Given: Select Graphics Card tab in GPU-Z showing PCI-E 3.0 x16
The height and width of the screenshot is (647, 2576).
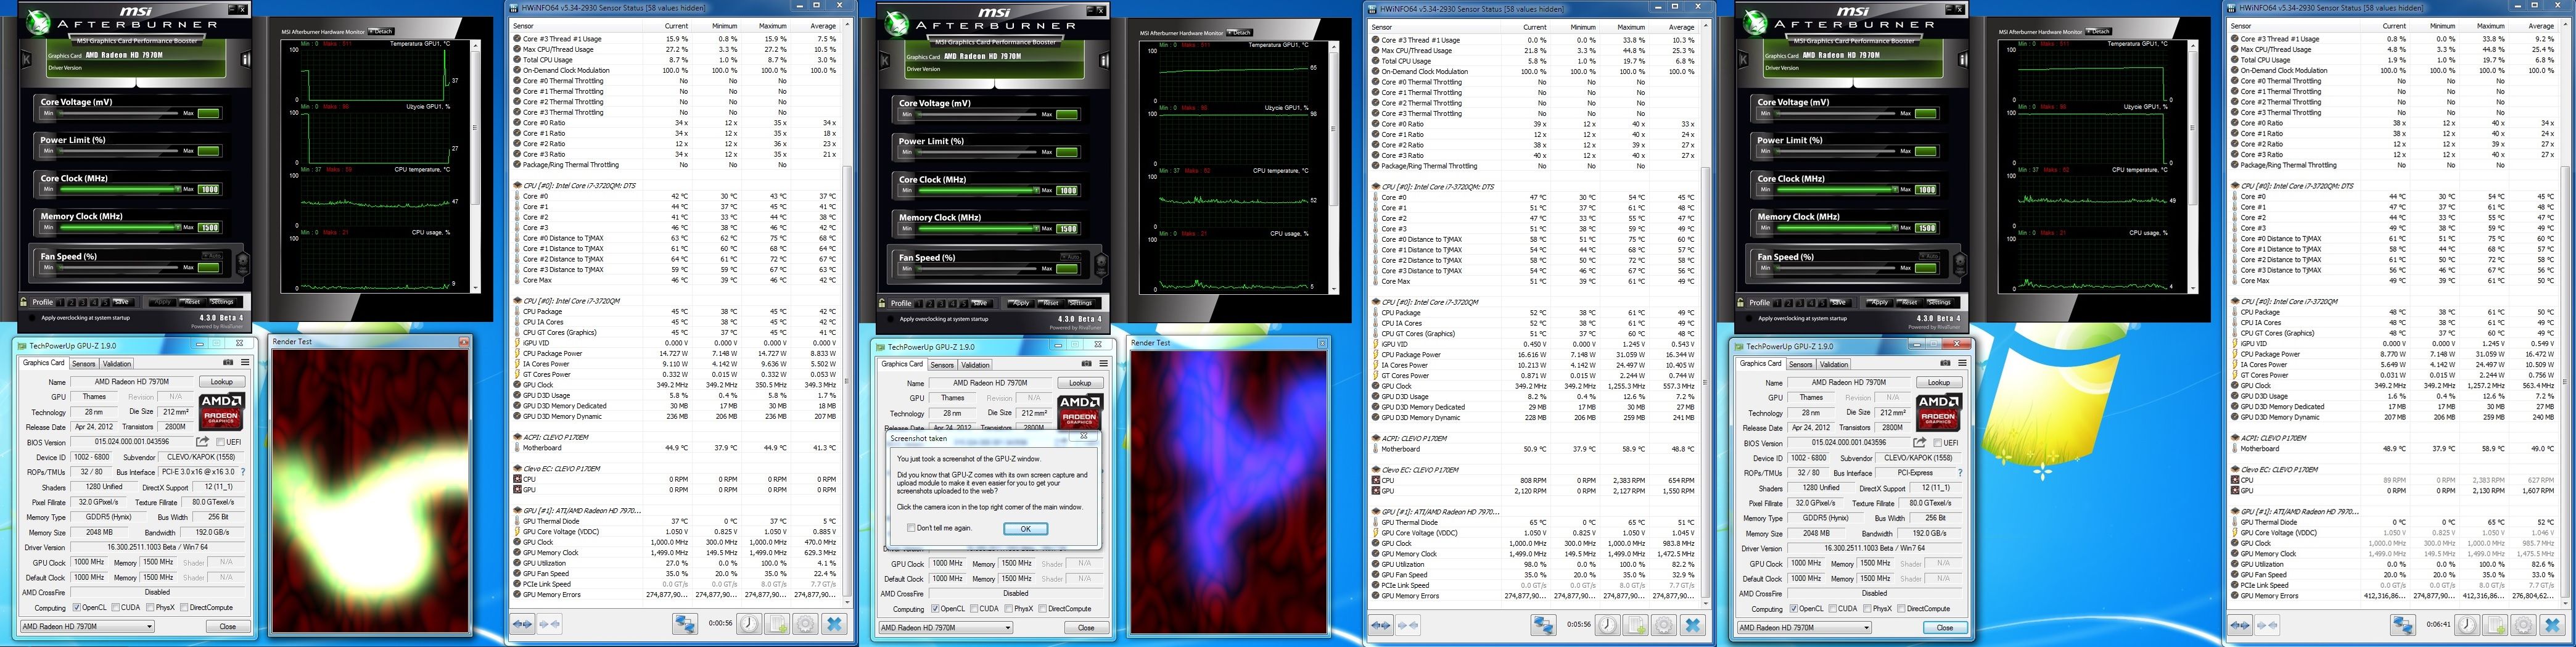Looking at the screenshot, I should coord(44,363).
